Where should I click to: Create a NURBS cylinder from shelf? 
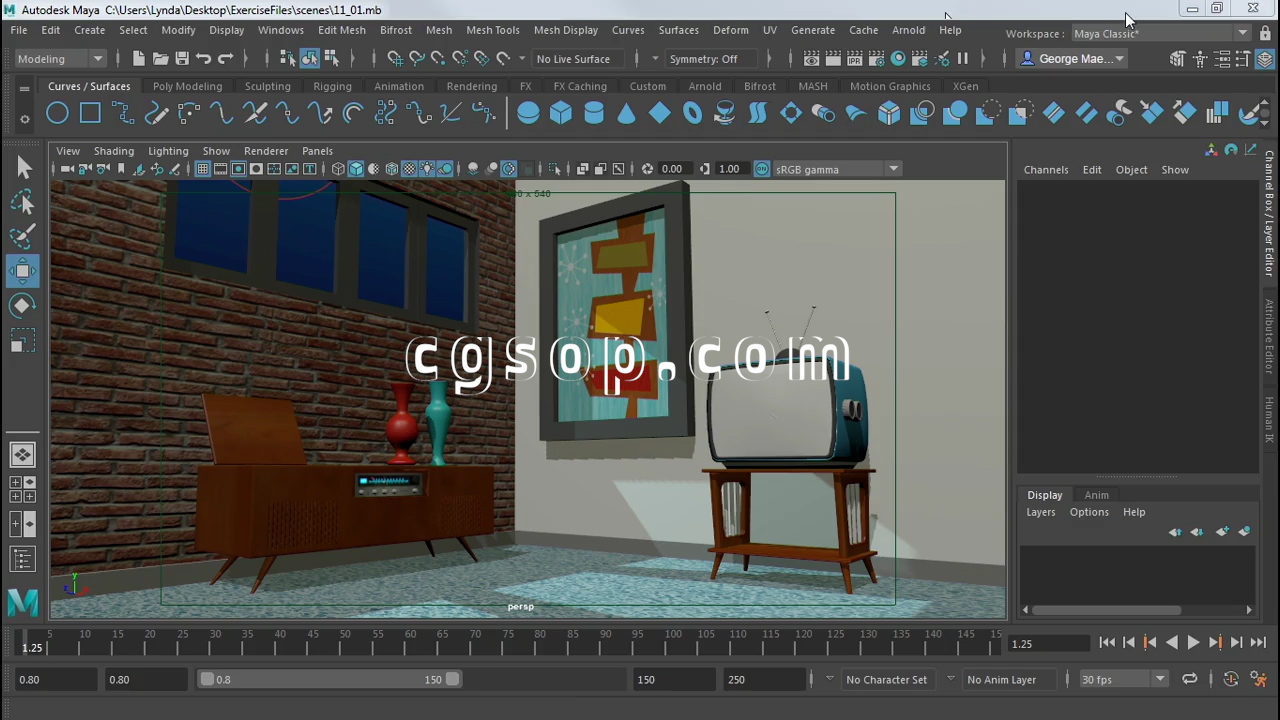(594, 113)
